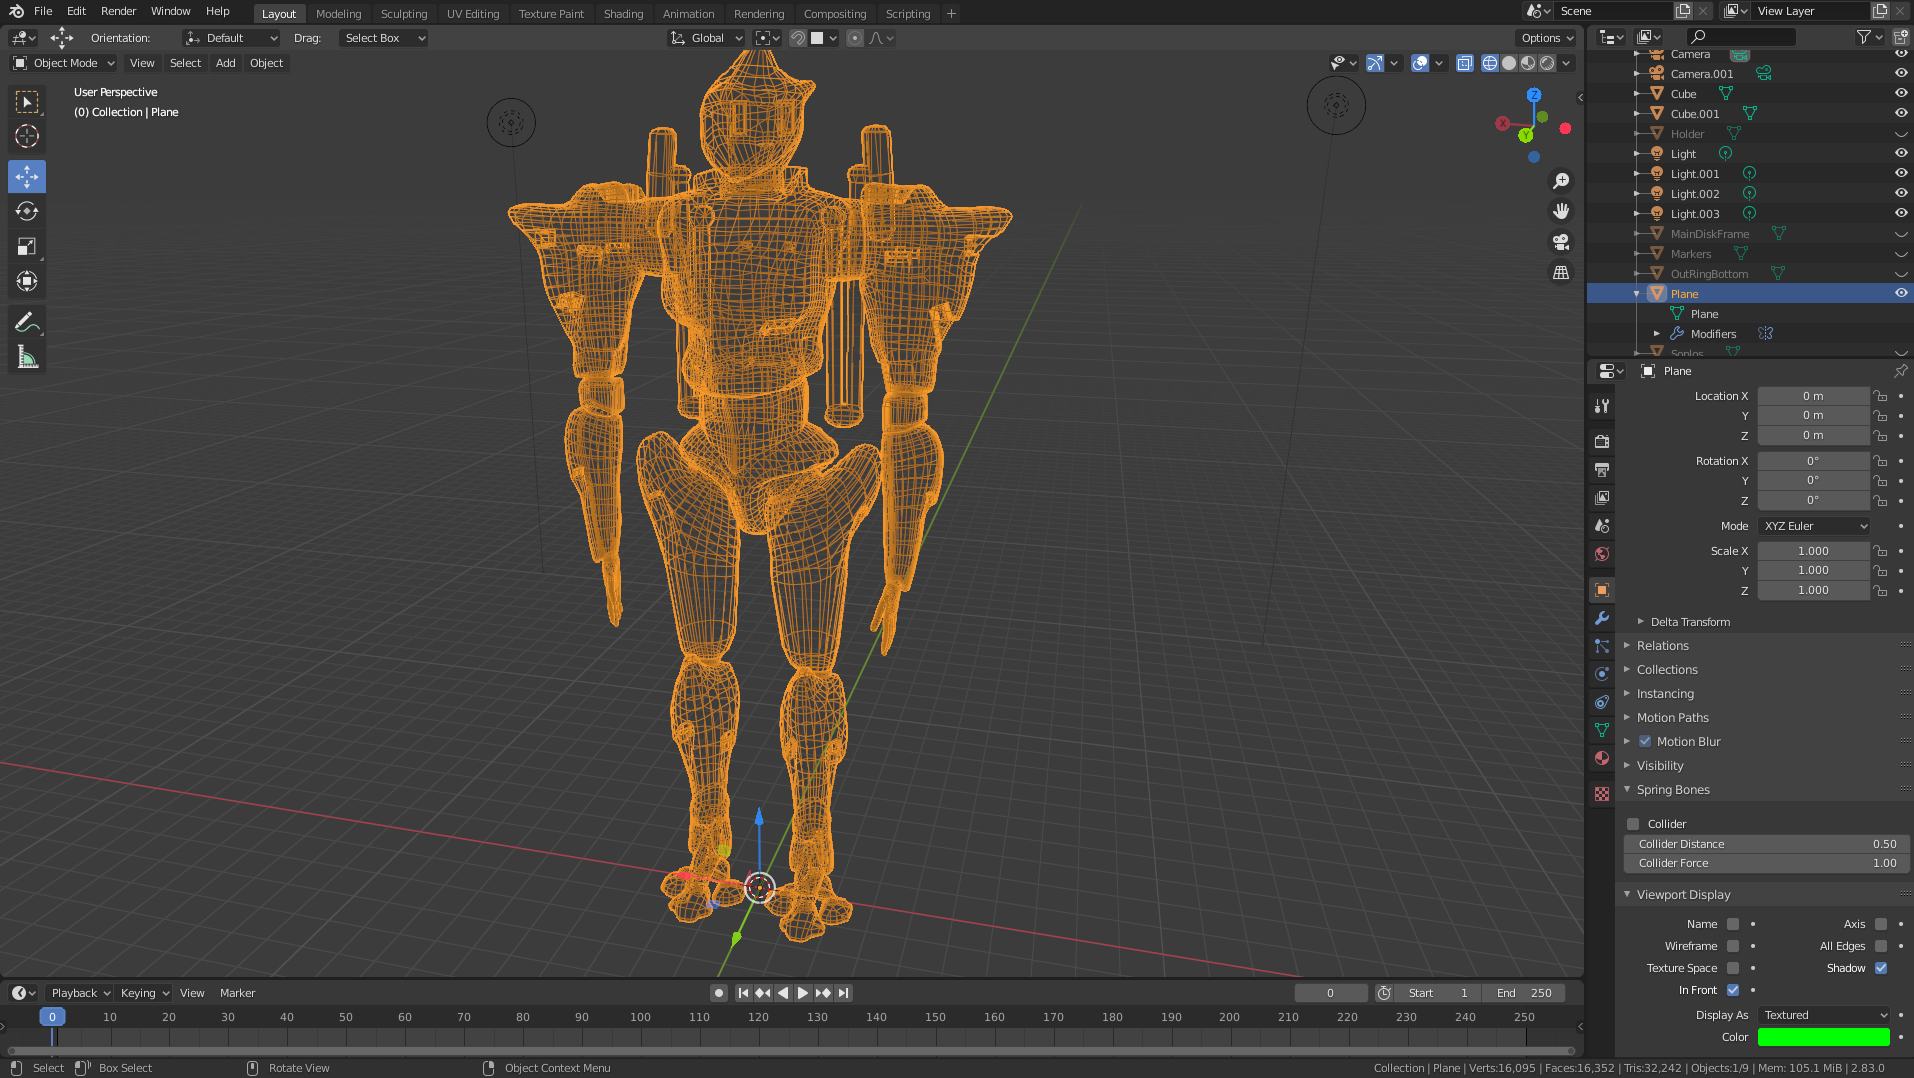Open the Options popover button
This screenshot has width=1914, height=1078.
[x=1547, y=38]
